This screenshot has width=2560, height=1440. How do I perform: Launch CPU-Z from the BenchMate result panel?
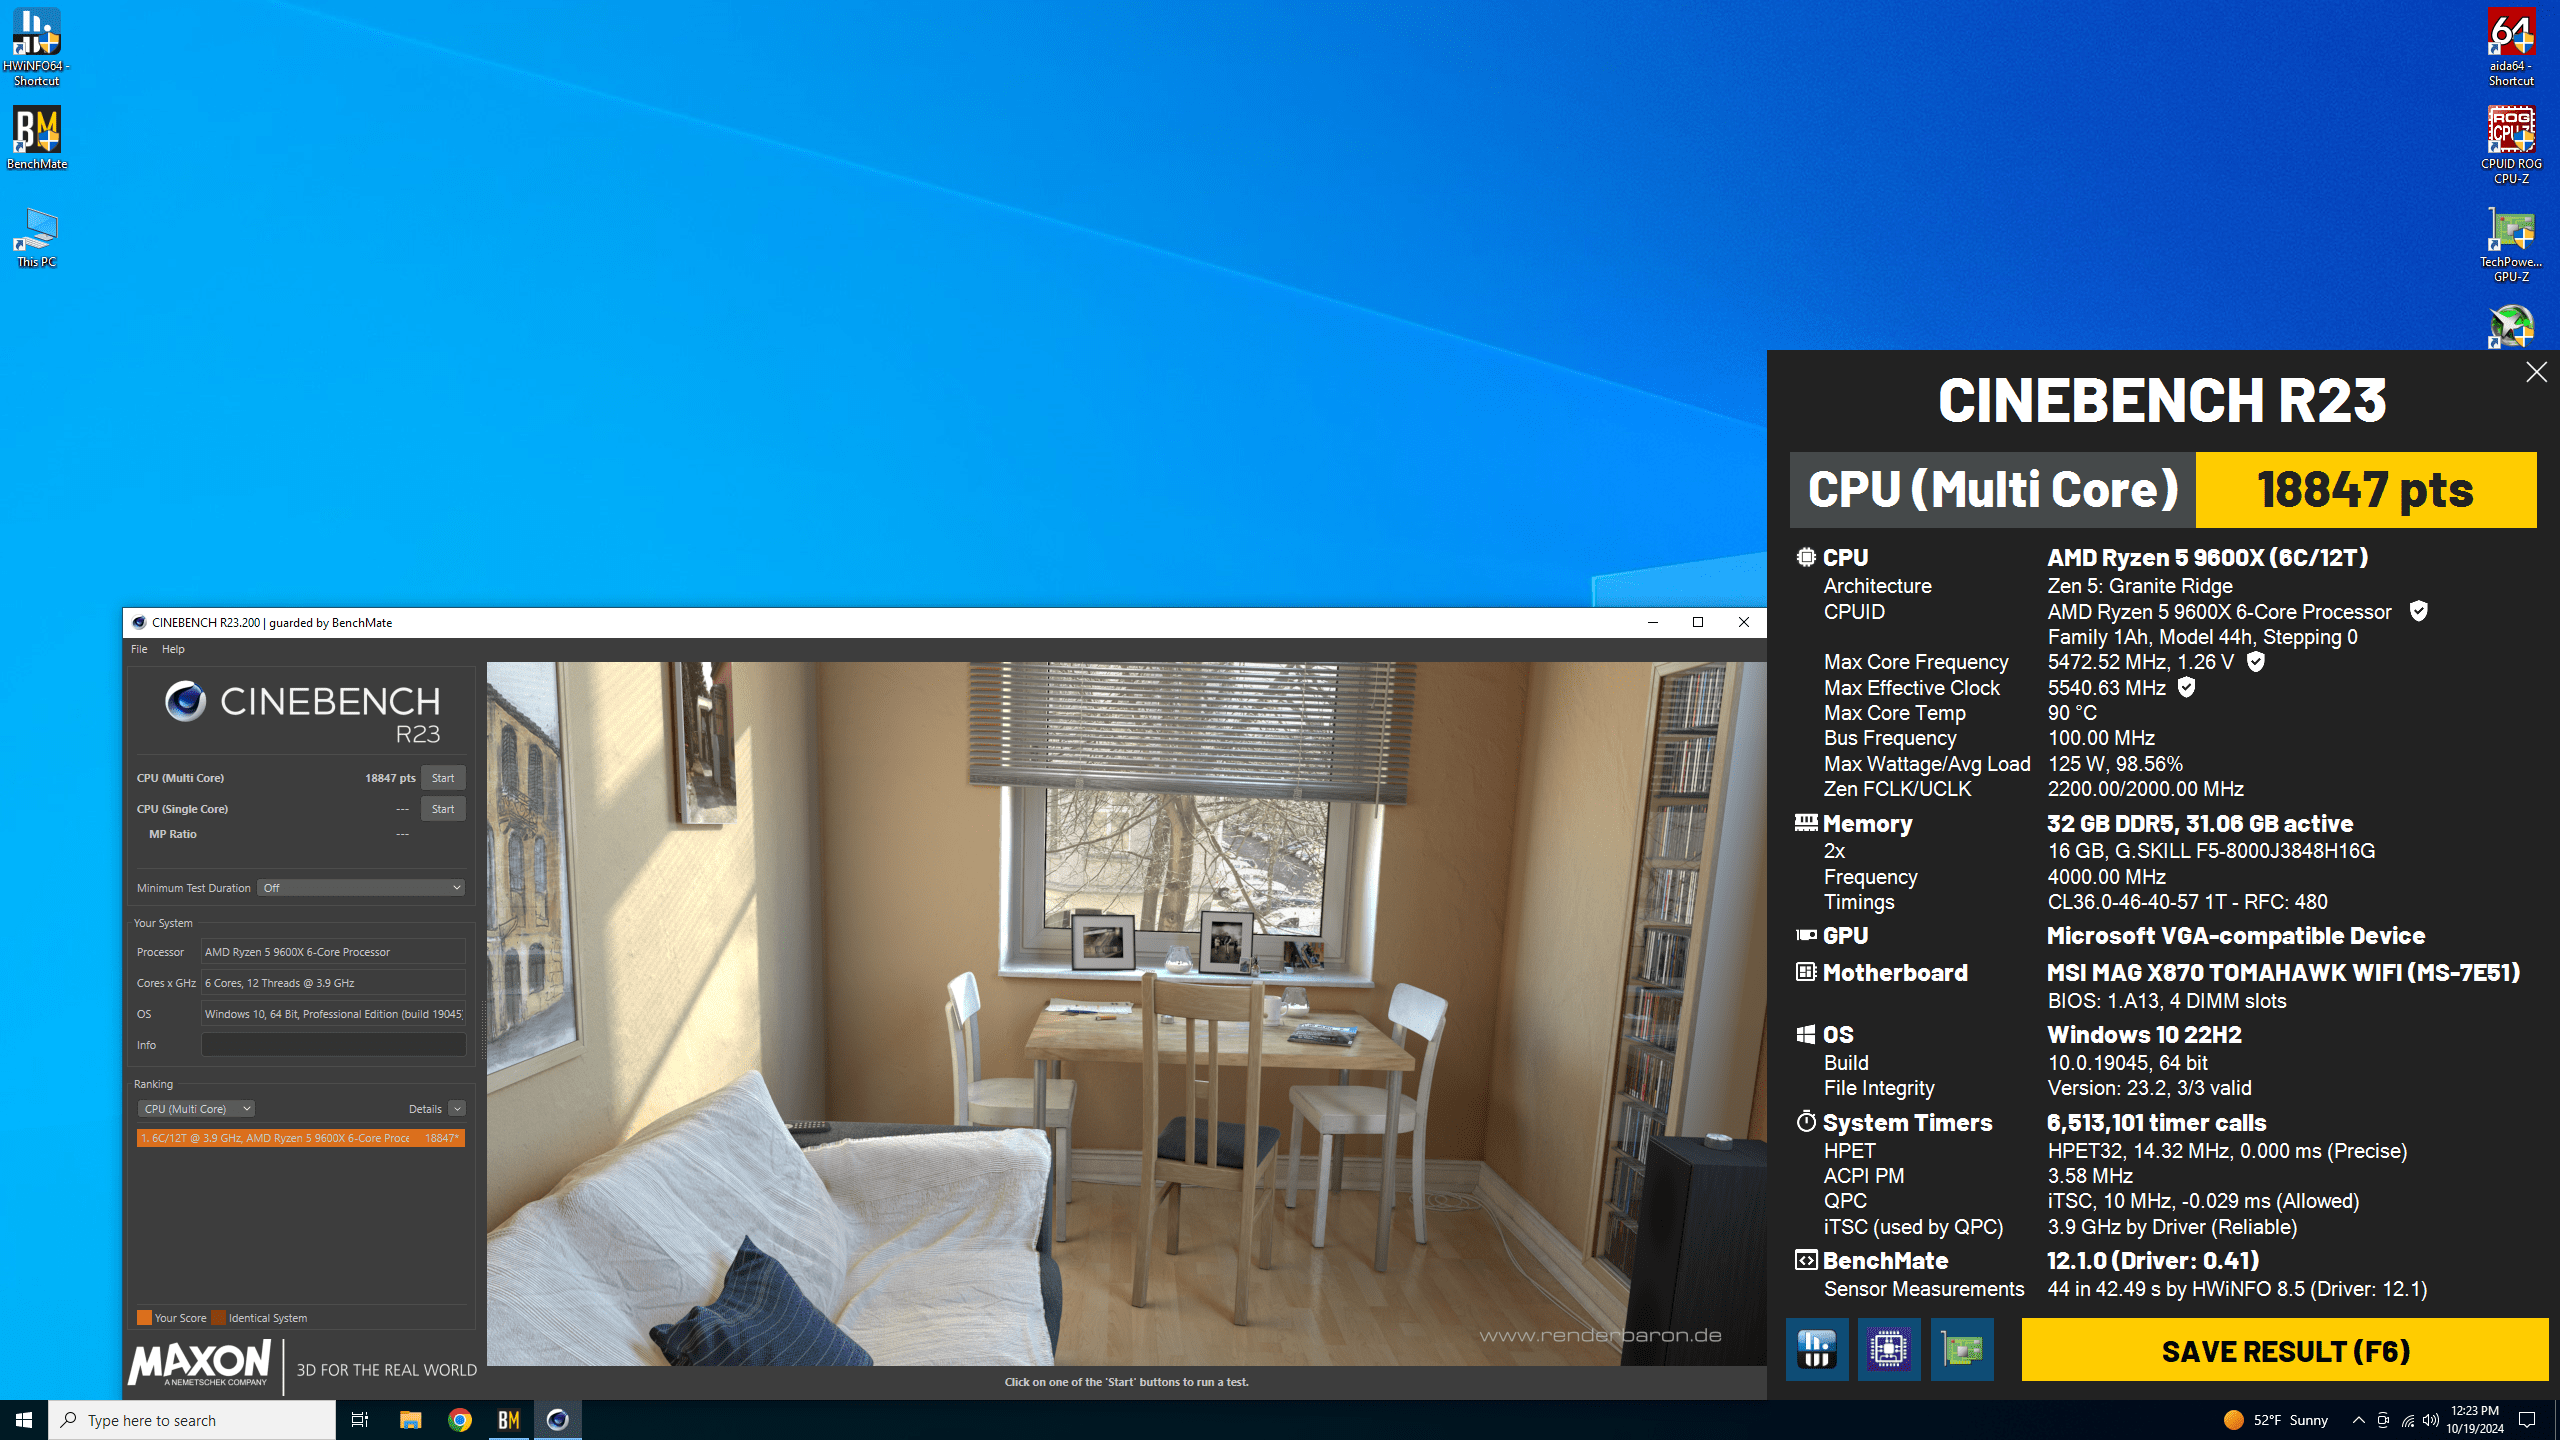(1888, 1349)
